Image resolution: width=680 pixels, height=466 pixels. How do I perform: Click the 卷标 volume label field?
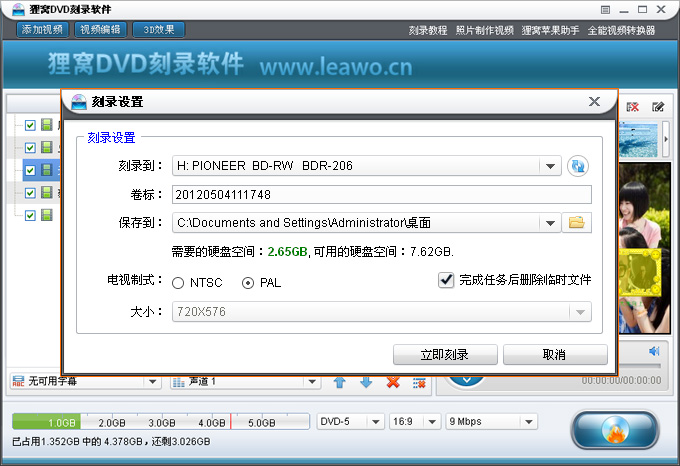coord(382,195)
